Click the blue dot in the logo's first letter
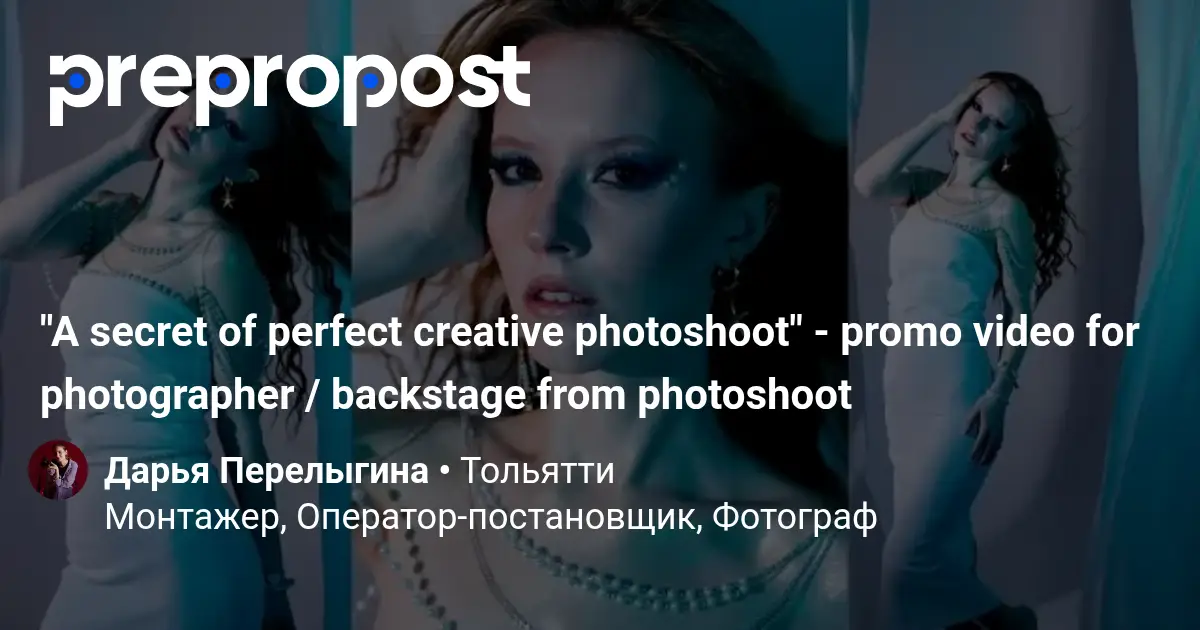This screenshot has width=1200, height=630. point(75,80)
